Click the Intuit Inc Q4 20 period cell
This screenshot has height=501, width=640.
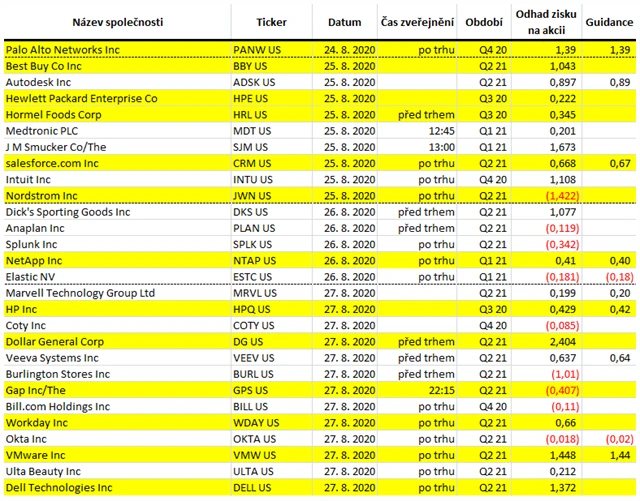[484, 180]
